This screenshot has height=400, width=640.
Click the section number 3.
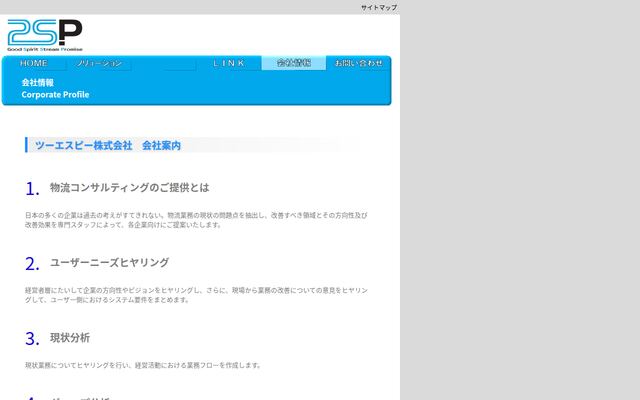point(32,339)
